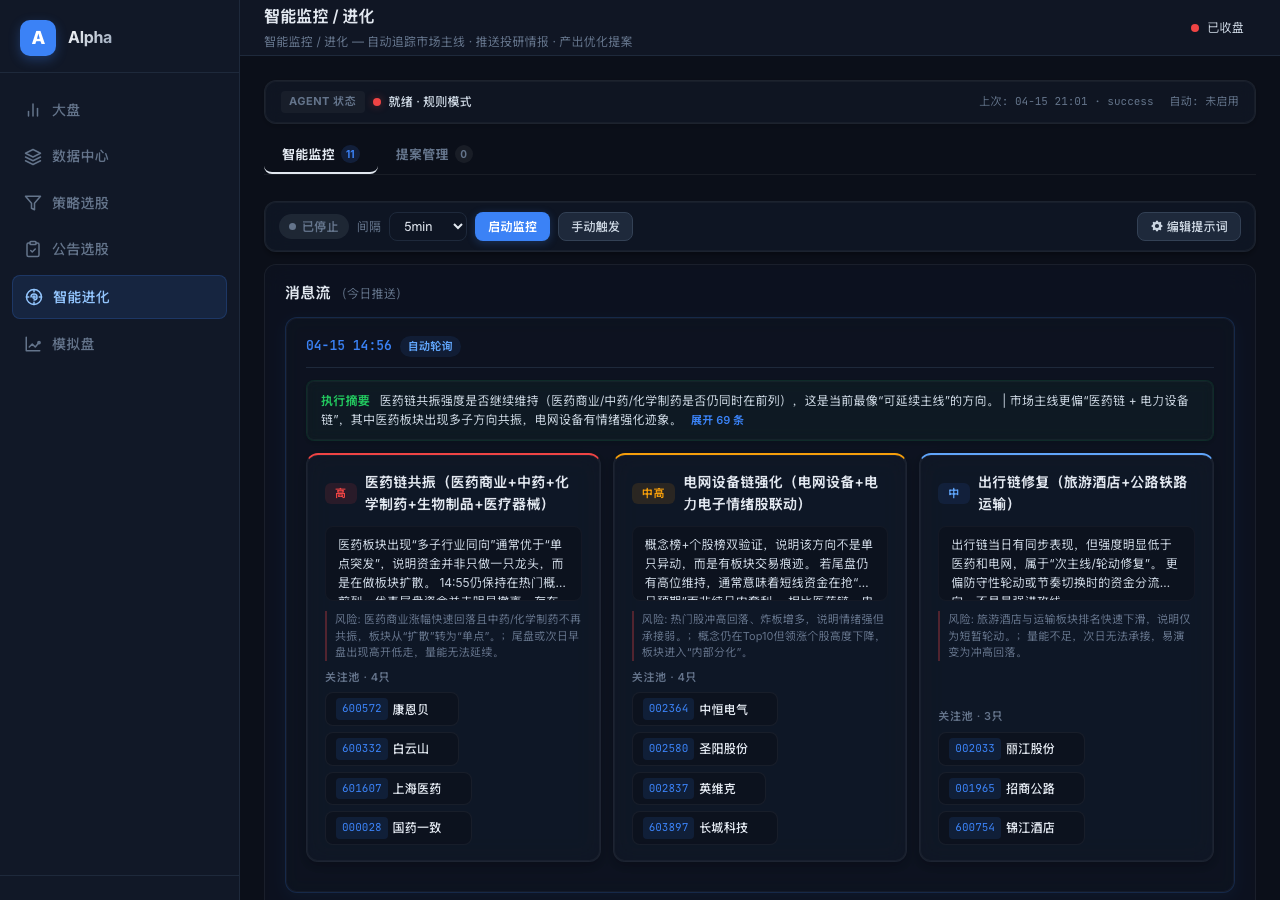The width and height of the screenshot is (1280, 900).
Task: Click the 医药链共振 card title
Action: tap(467, 493)
